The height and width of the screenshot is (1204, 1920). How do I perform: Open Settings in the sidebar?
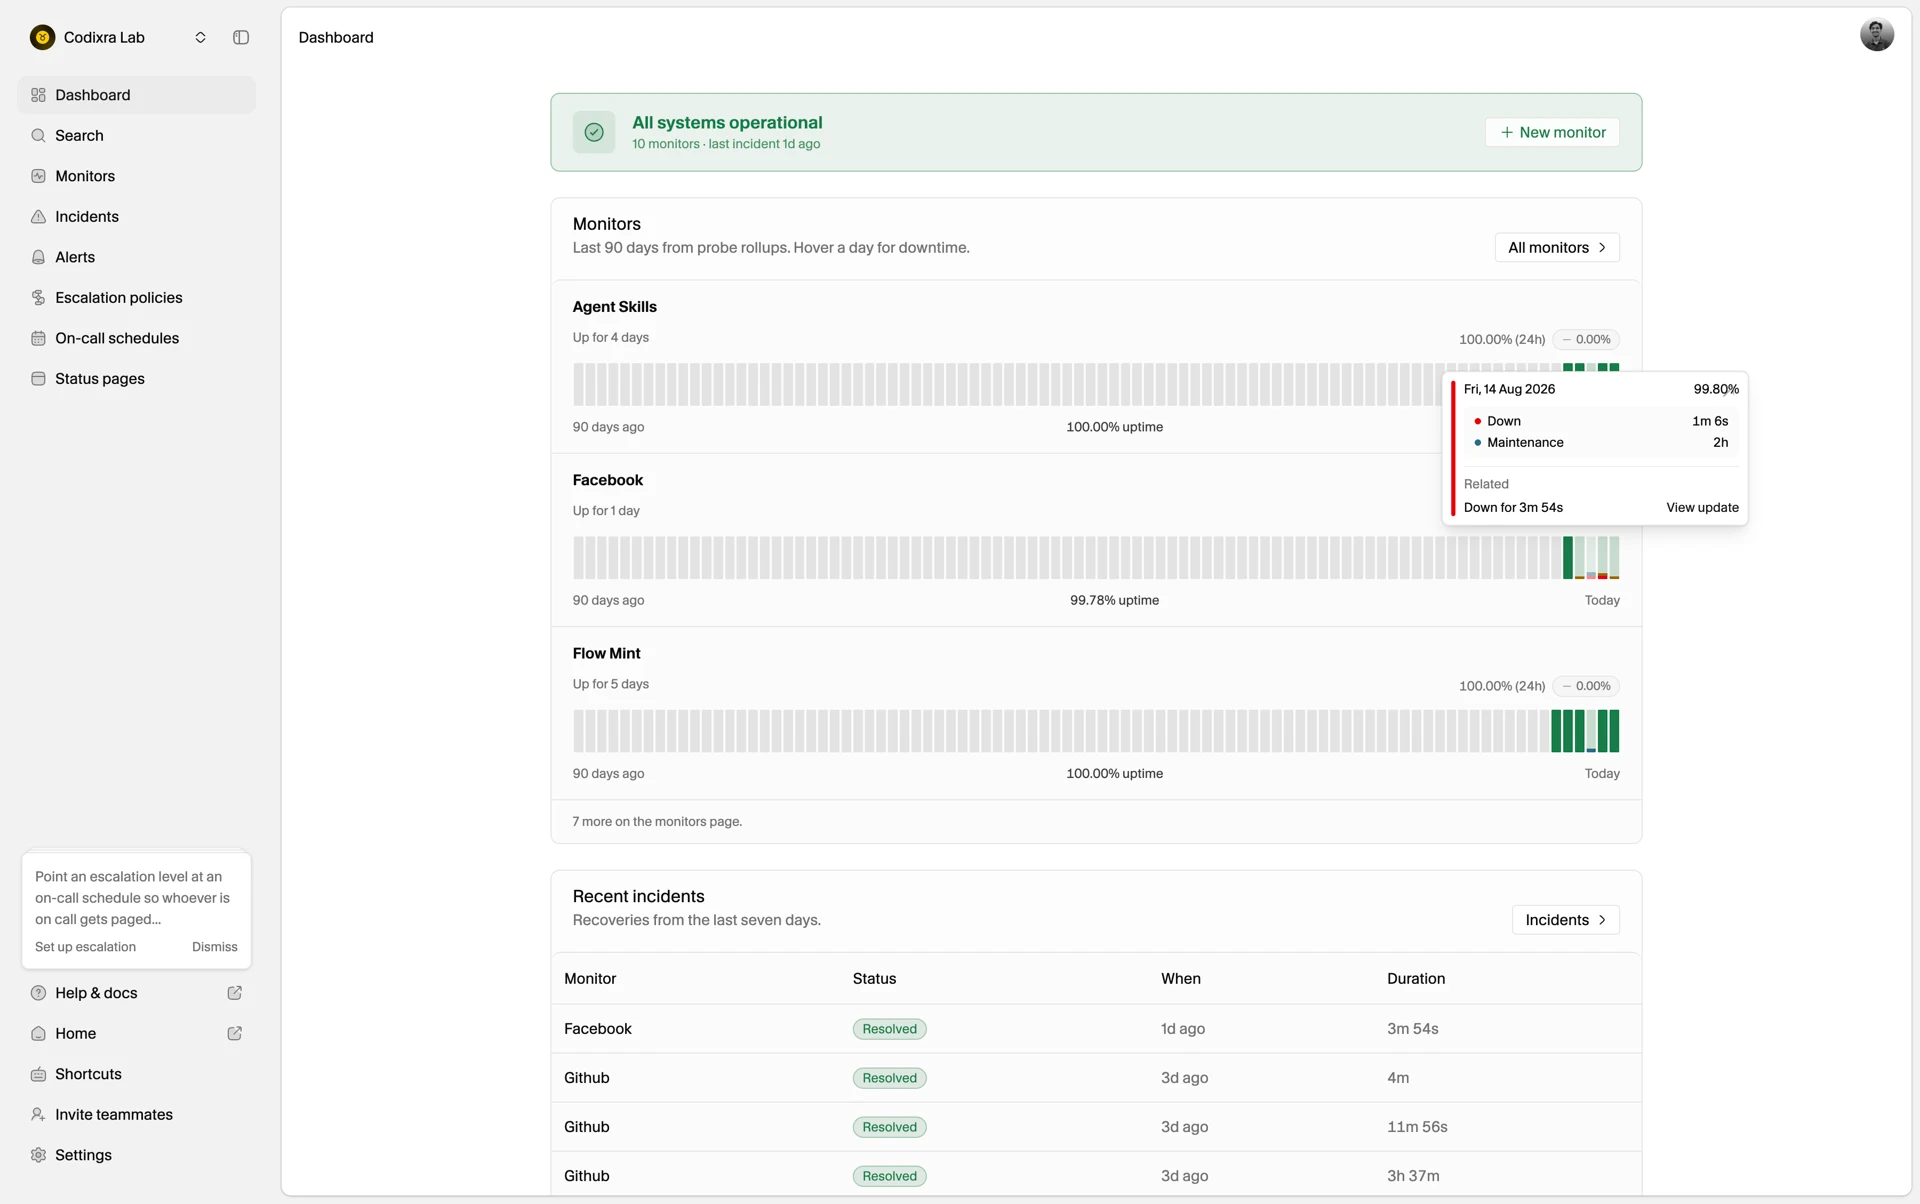[x=136, y=1155]
